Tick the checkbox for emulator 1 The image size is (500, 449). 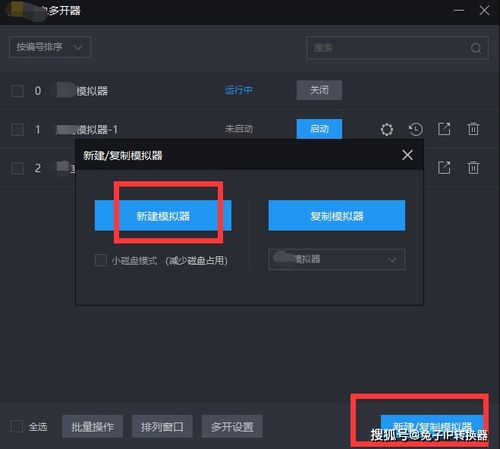coord(17,129)
